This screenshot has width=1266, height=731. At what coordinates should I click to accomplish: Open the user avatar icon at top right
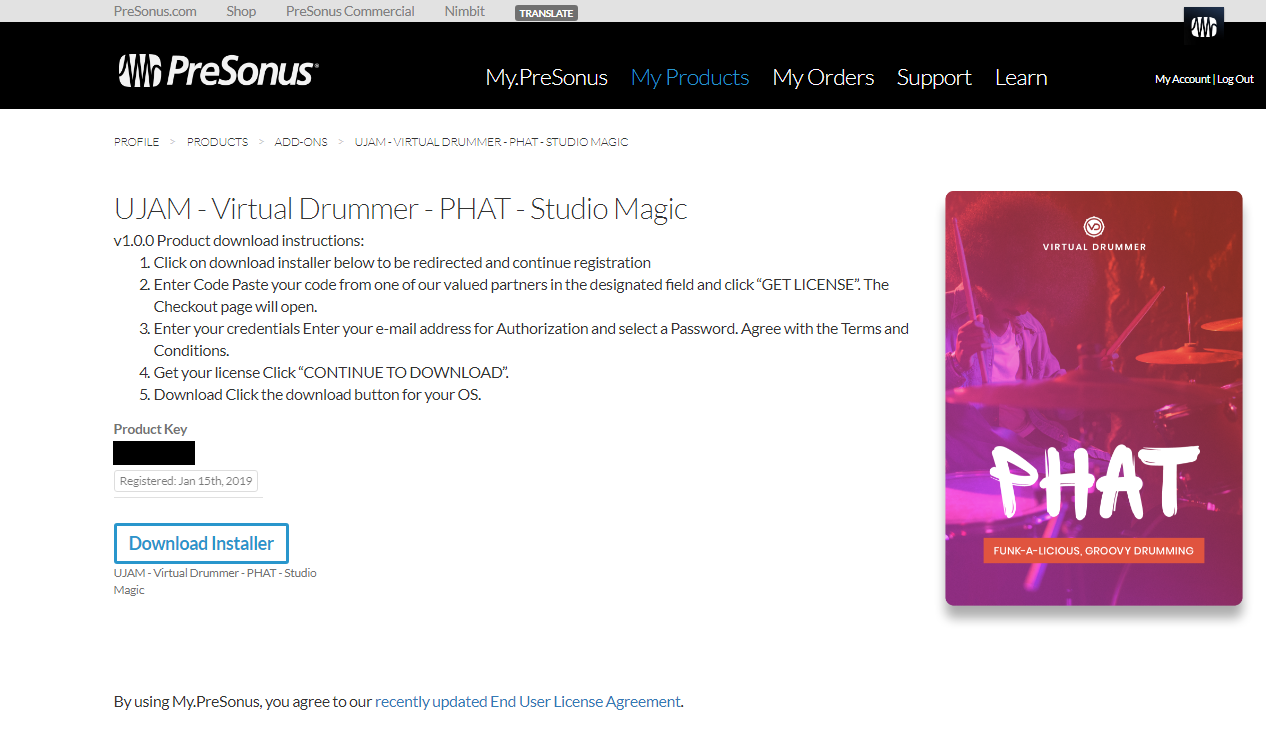pyautogui.click(x=1203, y=26)
